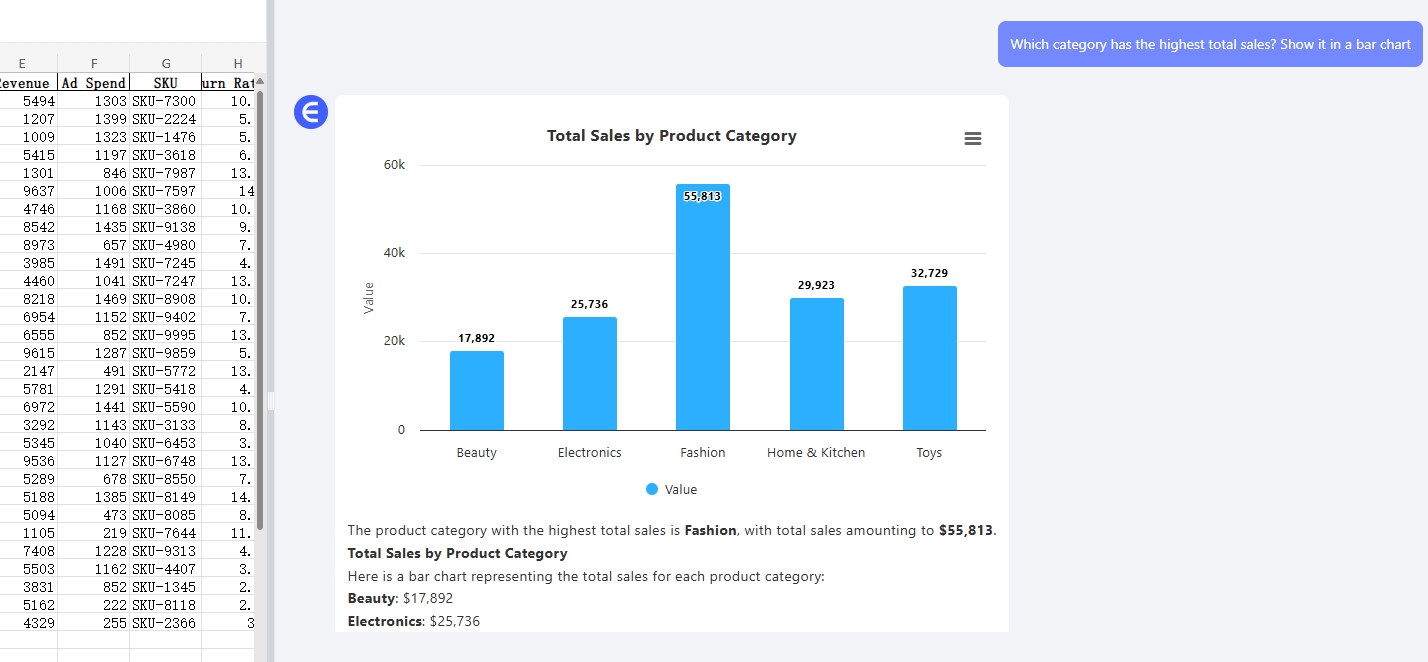This screenshot has height=662, width=1428.
Task: Toggle the Value series in legend
Action: click(680, 490)
